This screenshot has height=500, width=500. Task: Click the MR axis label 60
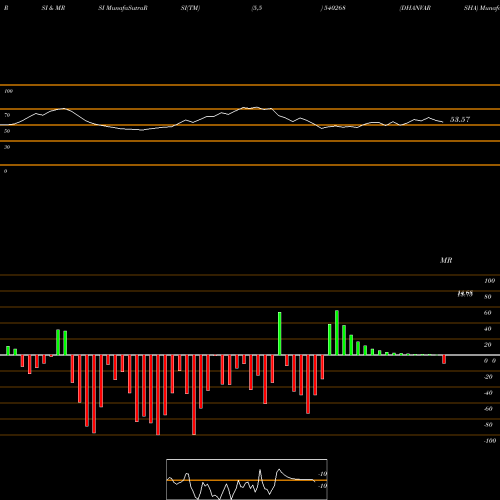[487, 313]
